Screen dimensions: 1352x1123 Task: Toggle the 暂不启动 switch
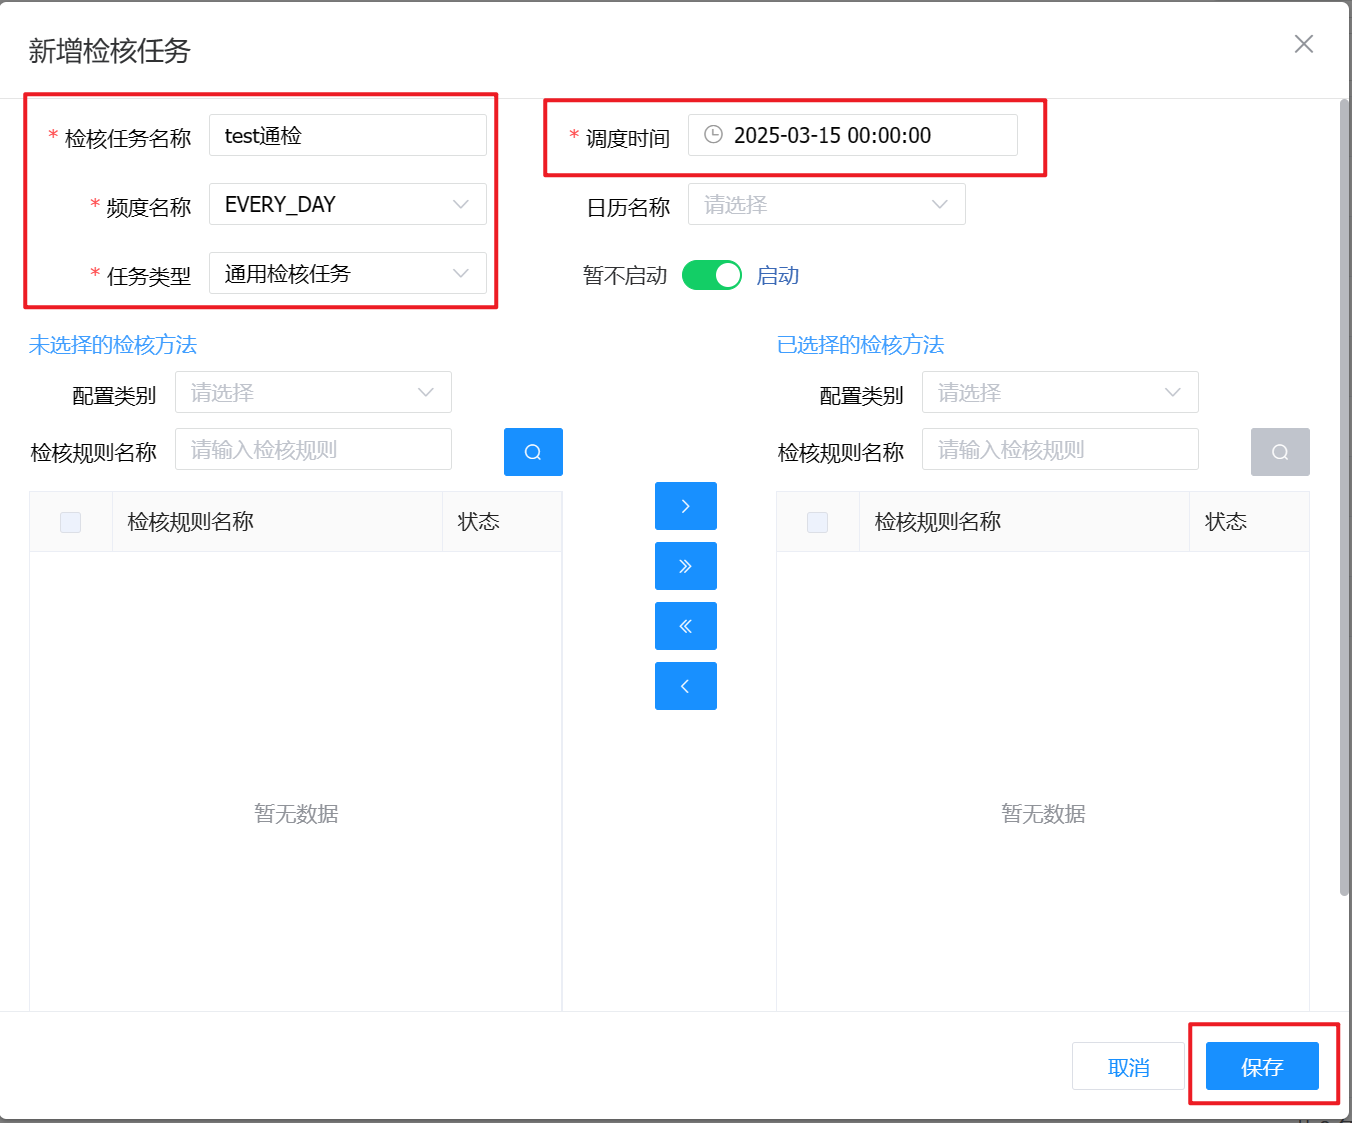(711, 275)
